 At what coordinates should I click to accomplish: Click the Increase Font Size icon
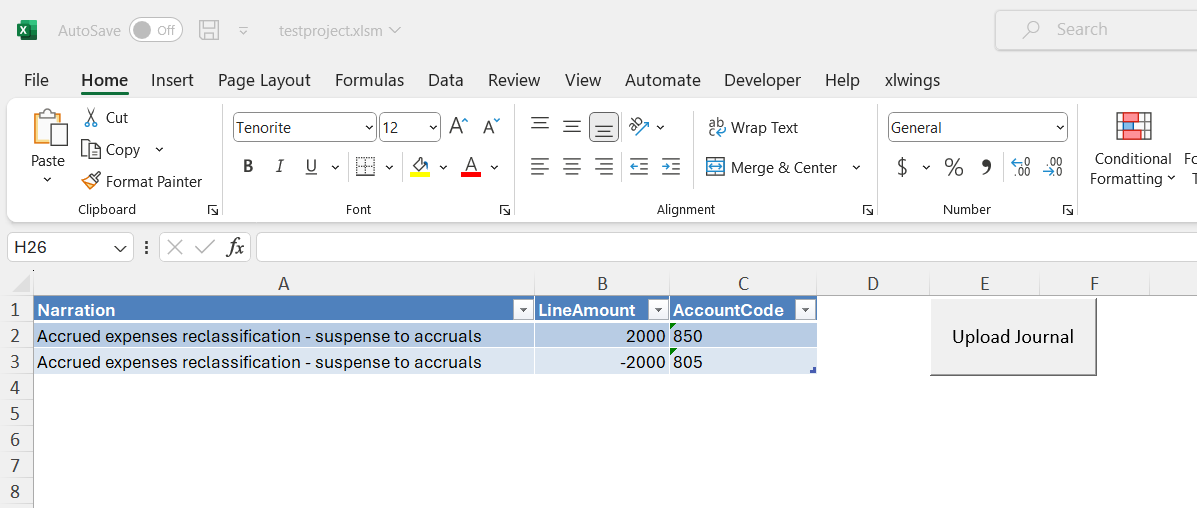point(458,127)
